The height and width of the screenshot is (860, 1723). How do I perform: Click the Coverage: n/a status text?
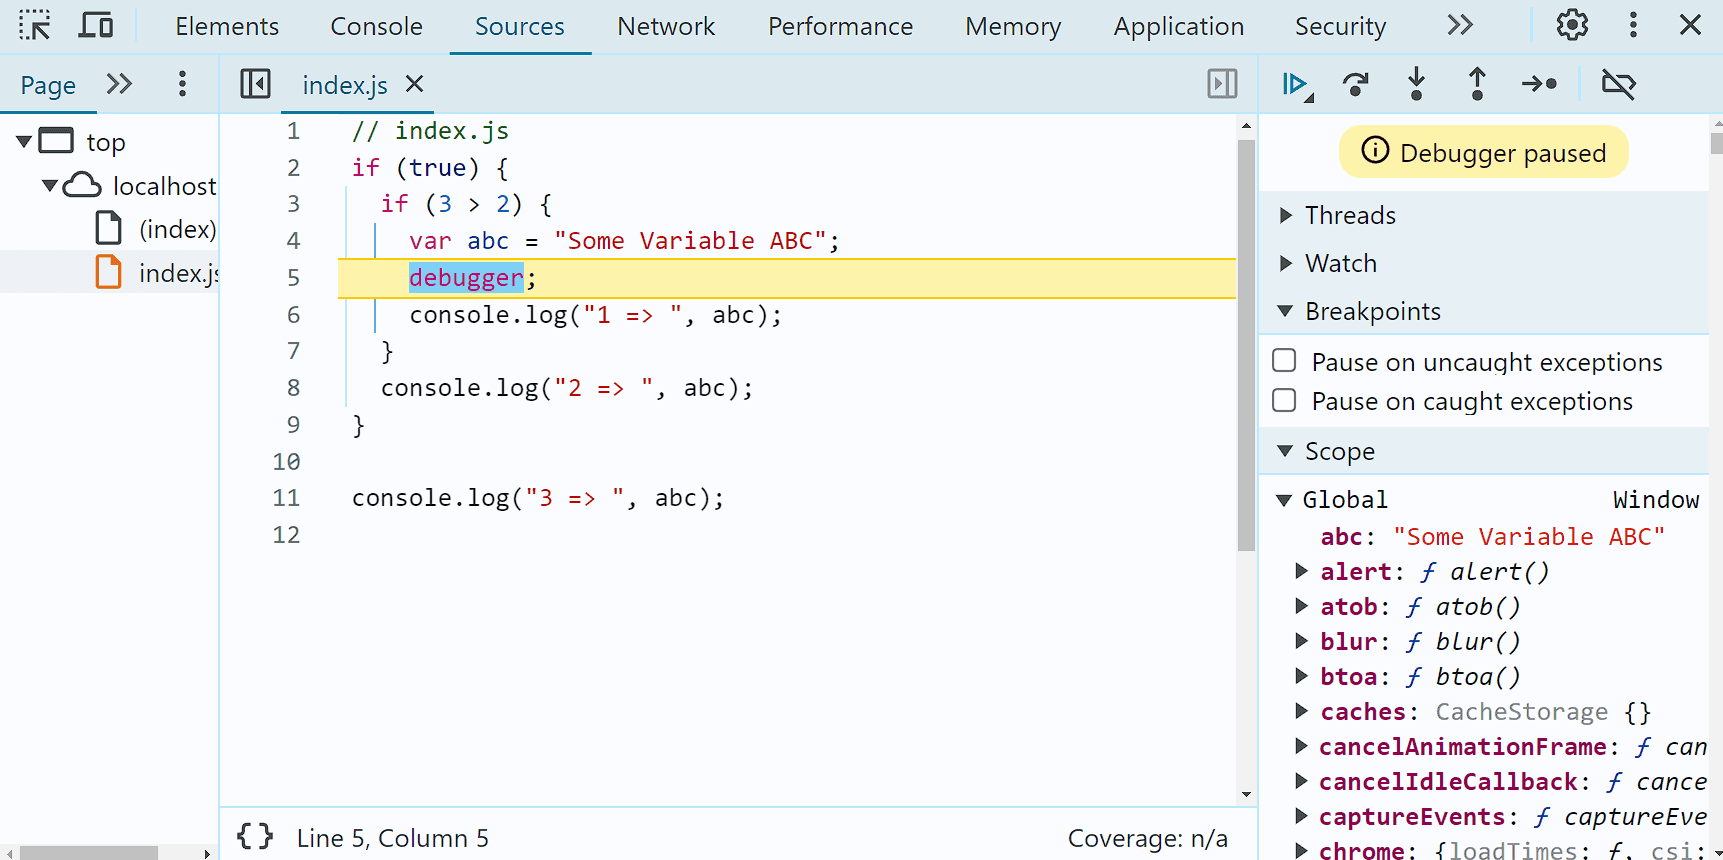(x=1148, y=838)
